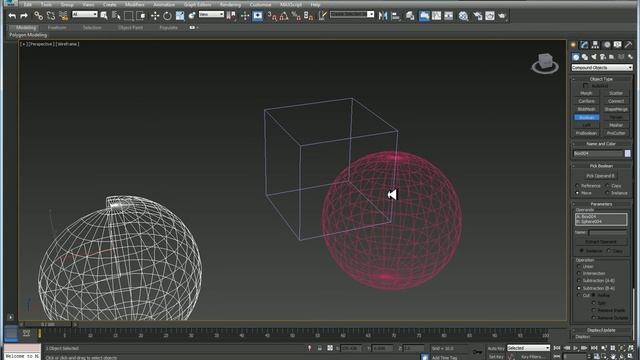Click the Extract Operand button
Screen dimensions: 640x360
click(601, 242)
